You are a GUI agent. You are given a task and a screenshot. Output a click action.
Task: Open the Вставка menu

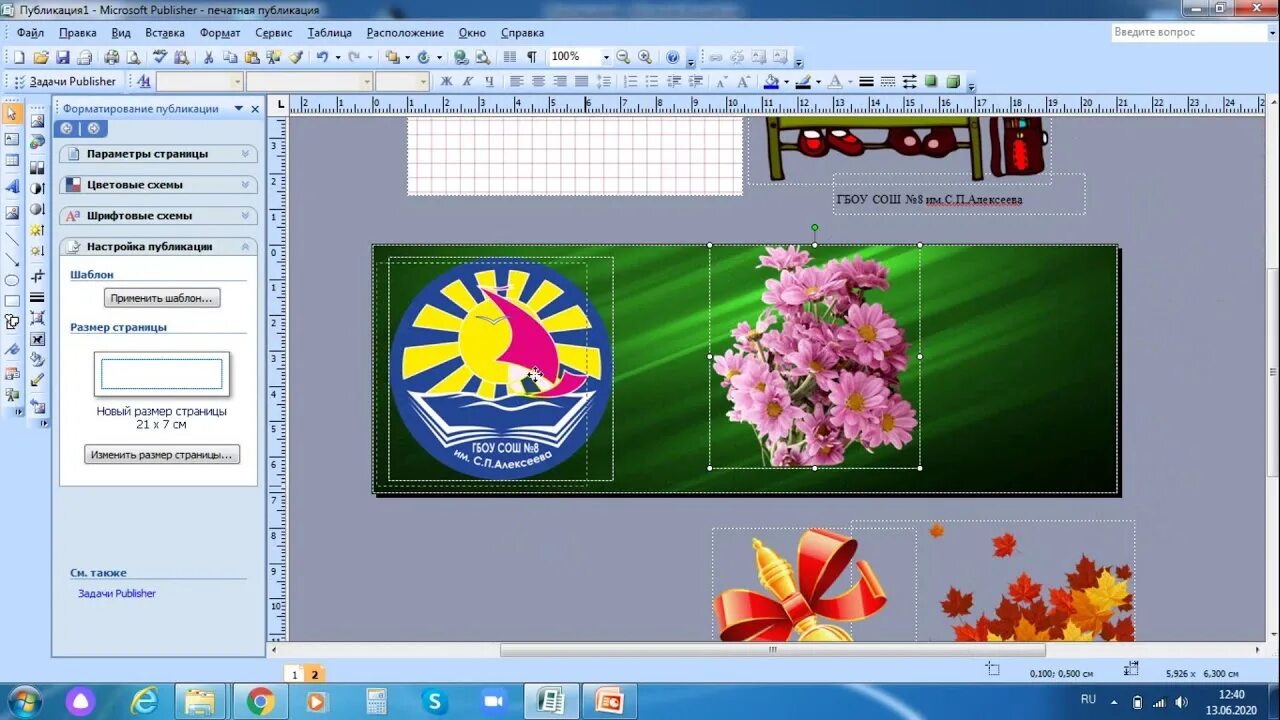(x=165, y=33)
